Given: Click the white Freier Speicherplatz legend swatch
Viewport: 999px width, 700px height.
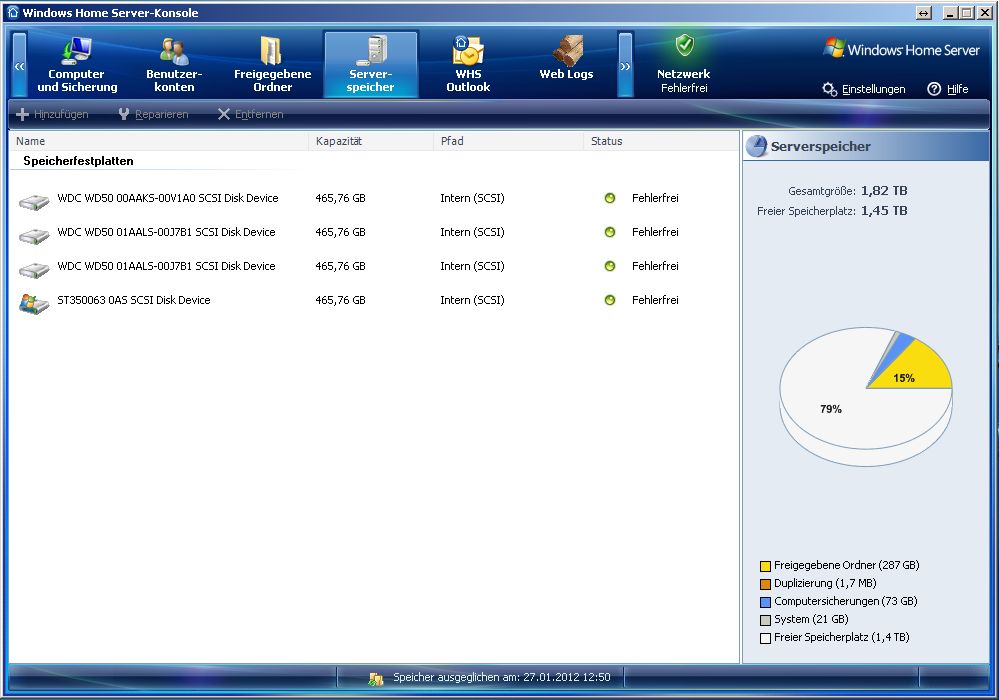Looking at the screenshot, I should point(765,638).
